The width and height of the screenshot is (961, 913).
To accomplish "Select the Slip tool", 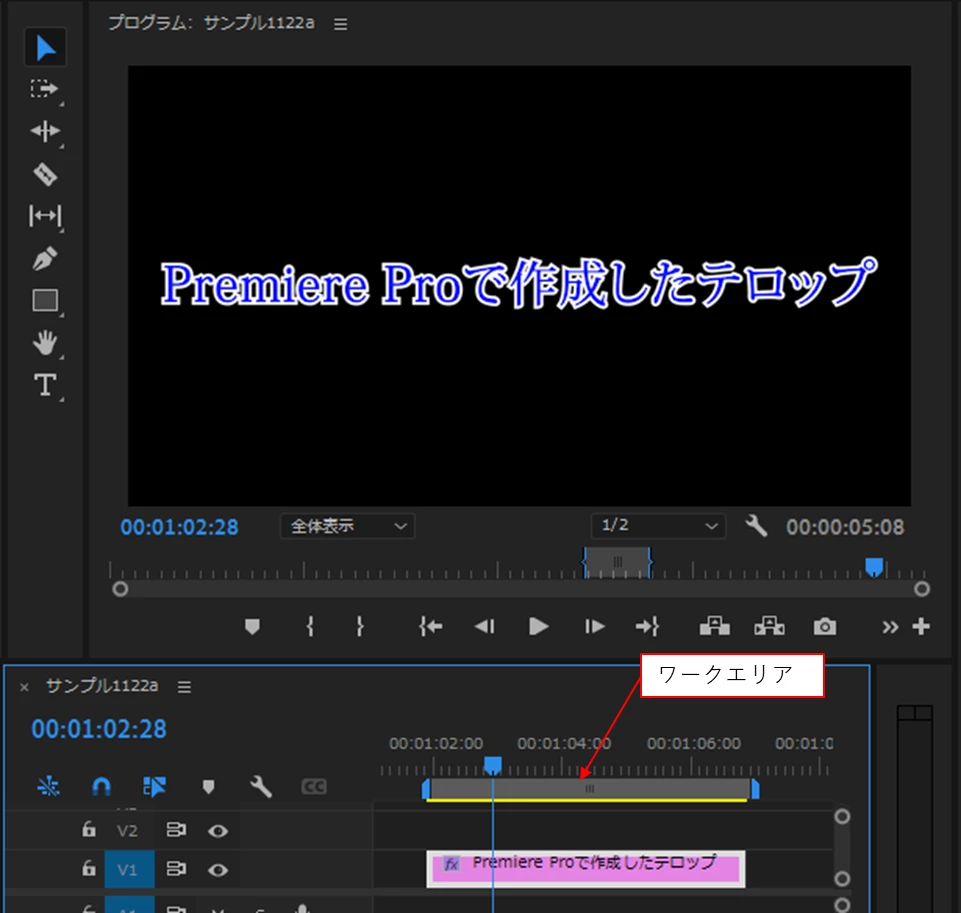I will 45,216.
